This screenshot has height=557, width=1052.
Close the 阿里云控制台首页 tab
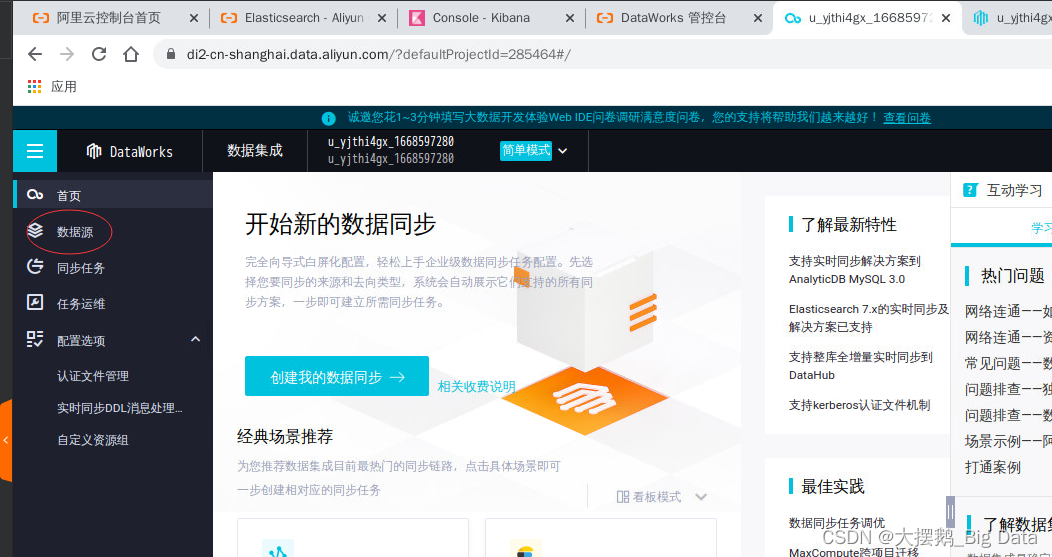pos(194,18)
